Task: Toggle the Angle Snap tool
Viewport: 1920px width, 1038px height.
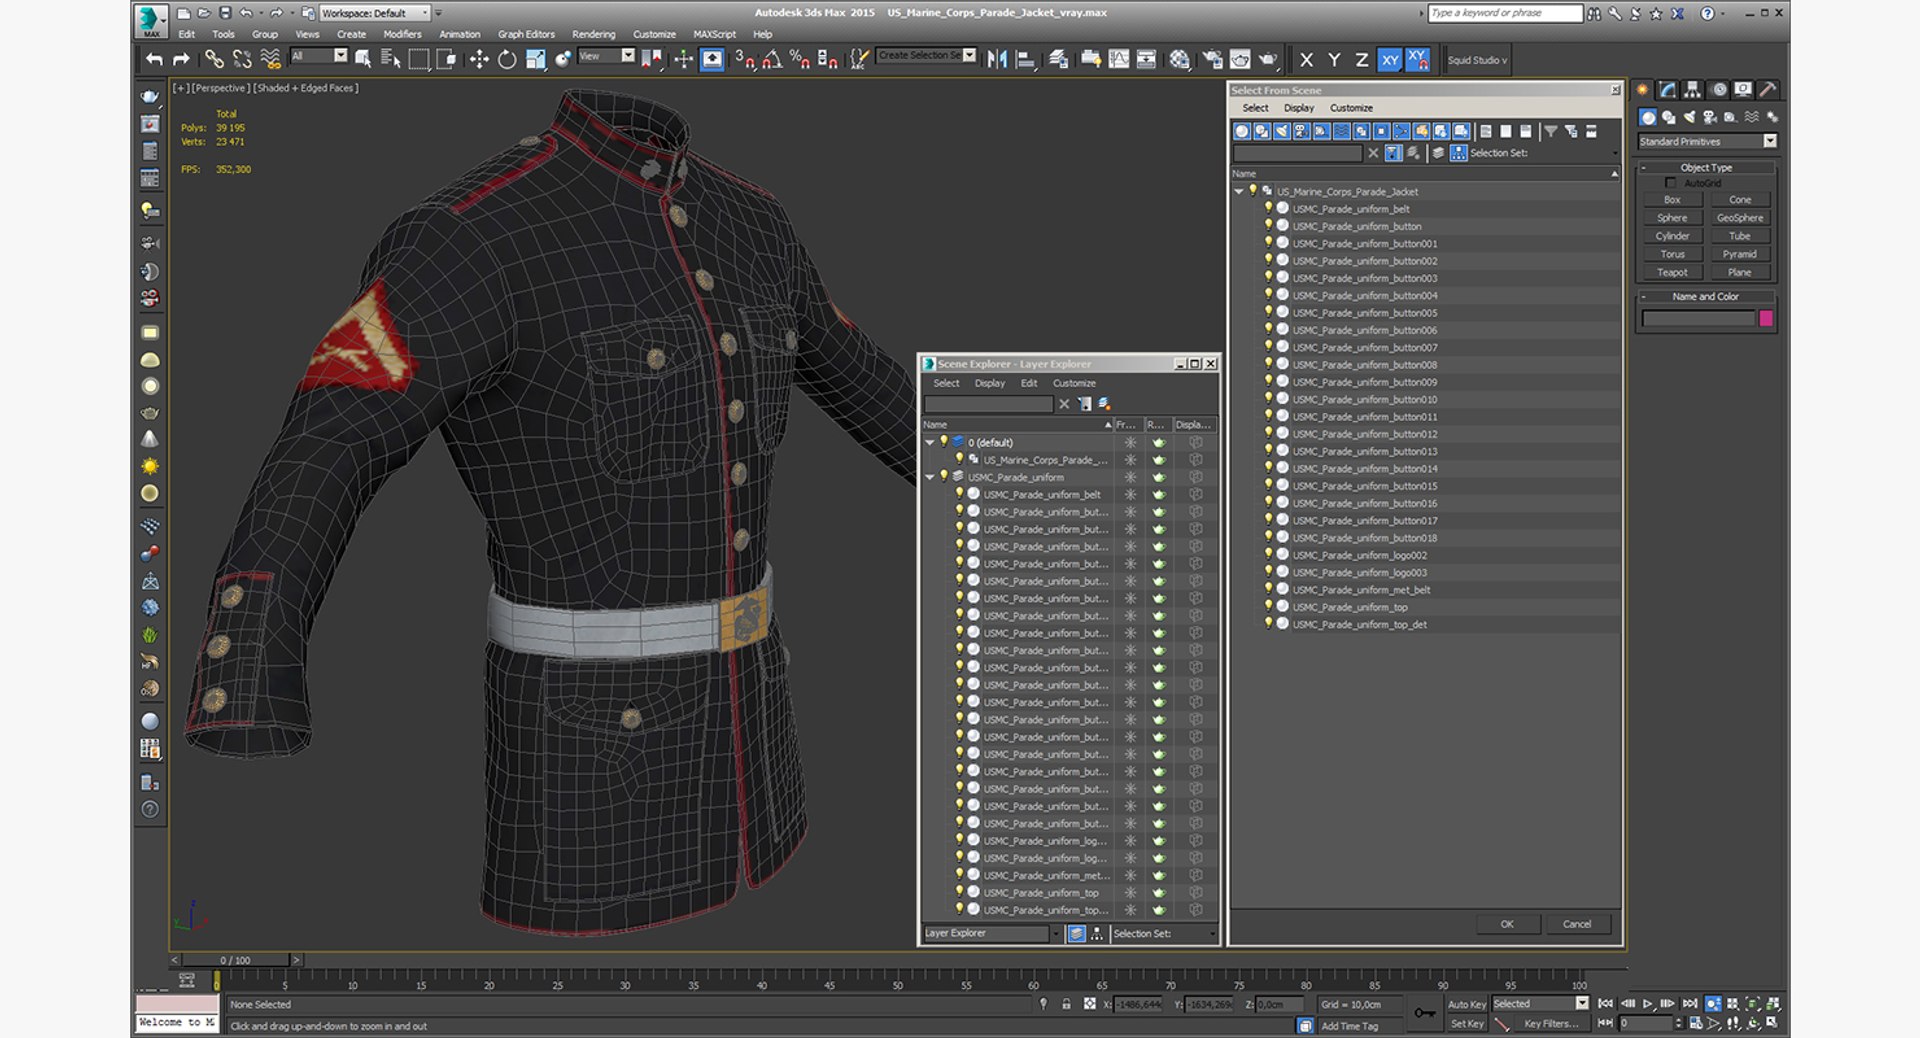Action: 772,60
